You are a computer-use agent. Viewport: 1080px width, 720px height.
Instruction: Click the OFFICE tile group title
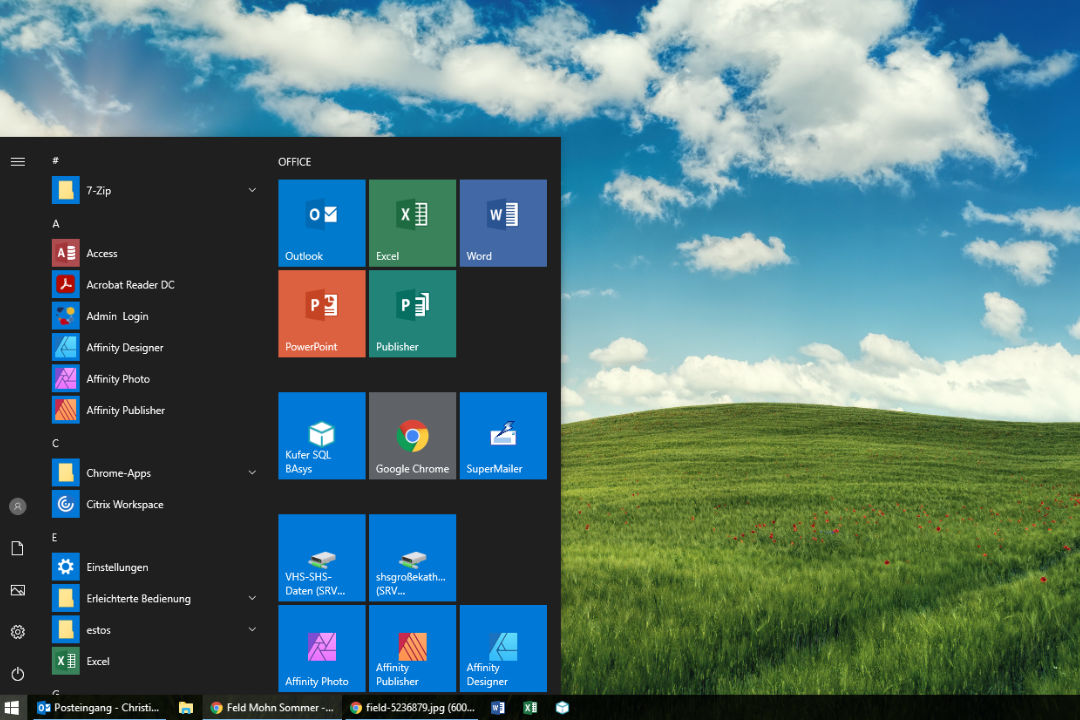pos(295,162)
